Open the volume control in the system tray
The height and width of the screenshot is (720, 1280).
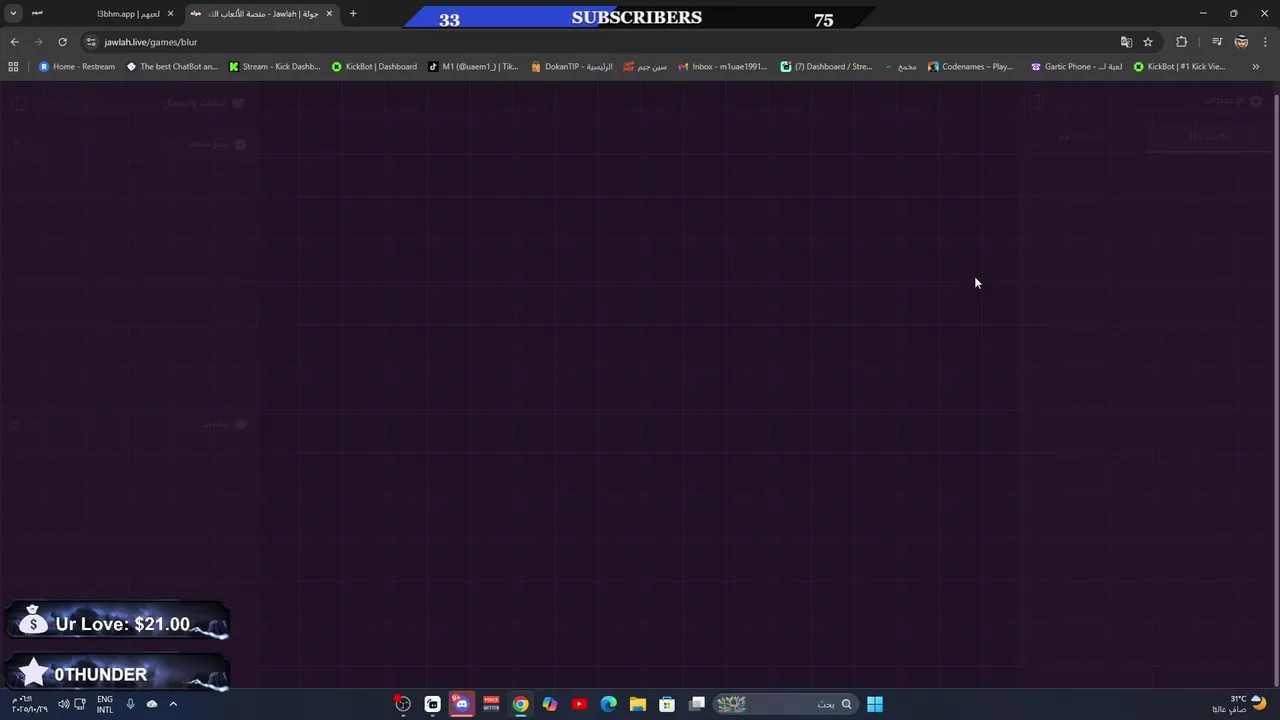(64, 704)
